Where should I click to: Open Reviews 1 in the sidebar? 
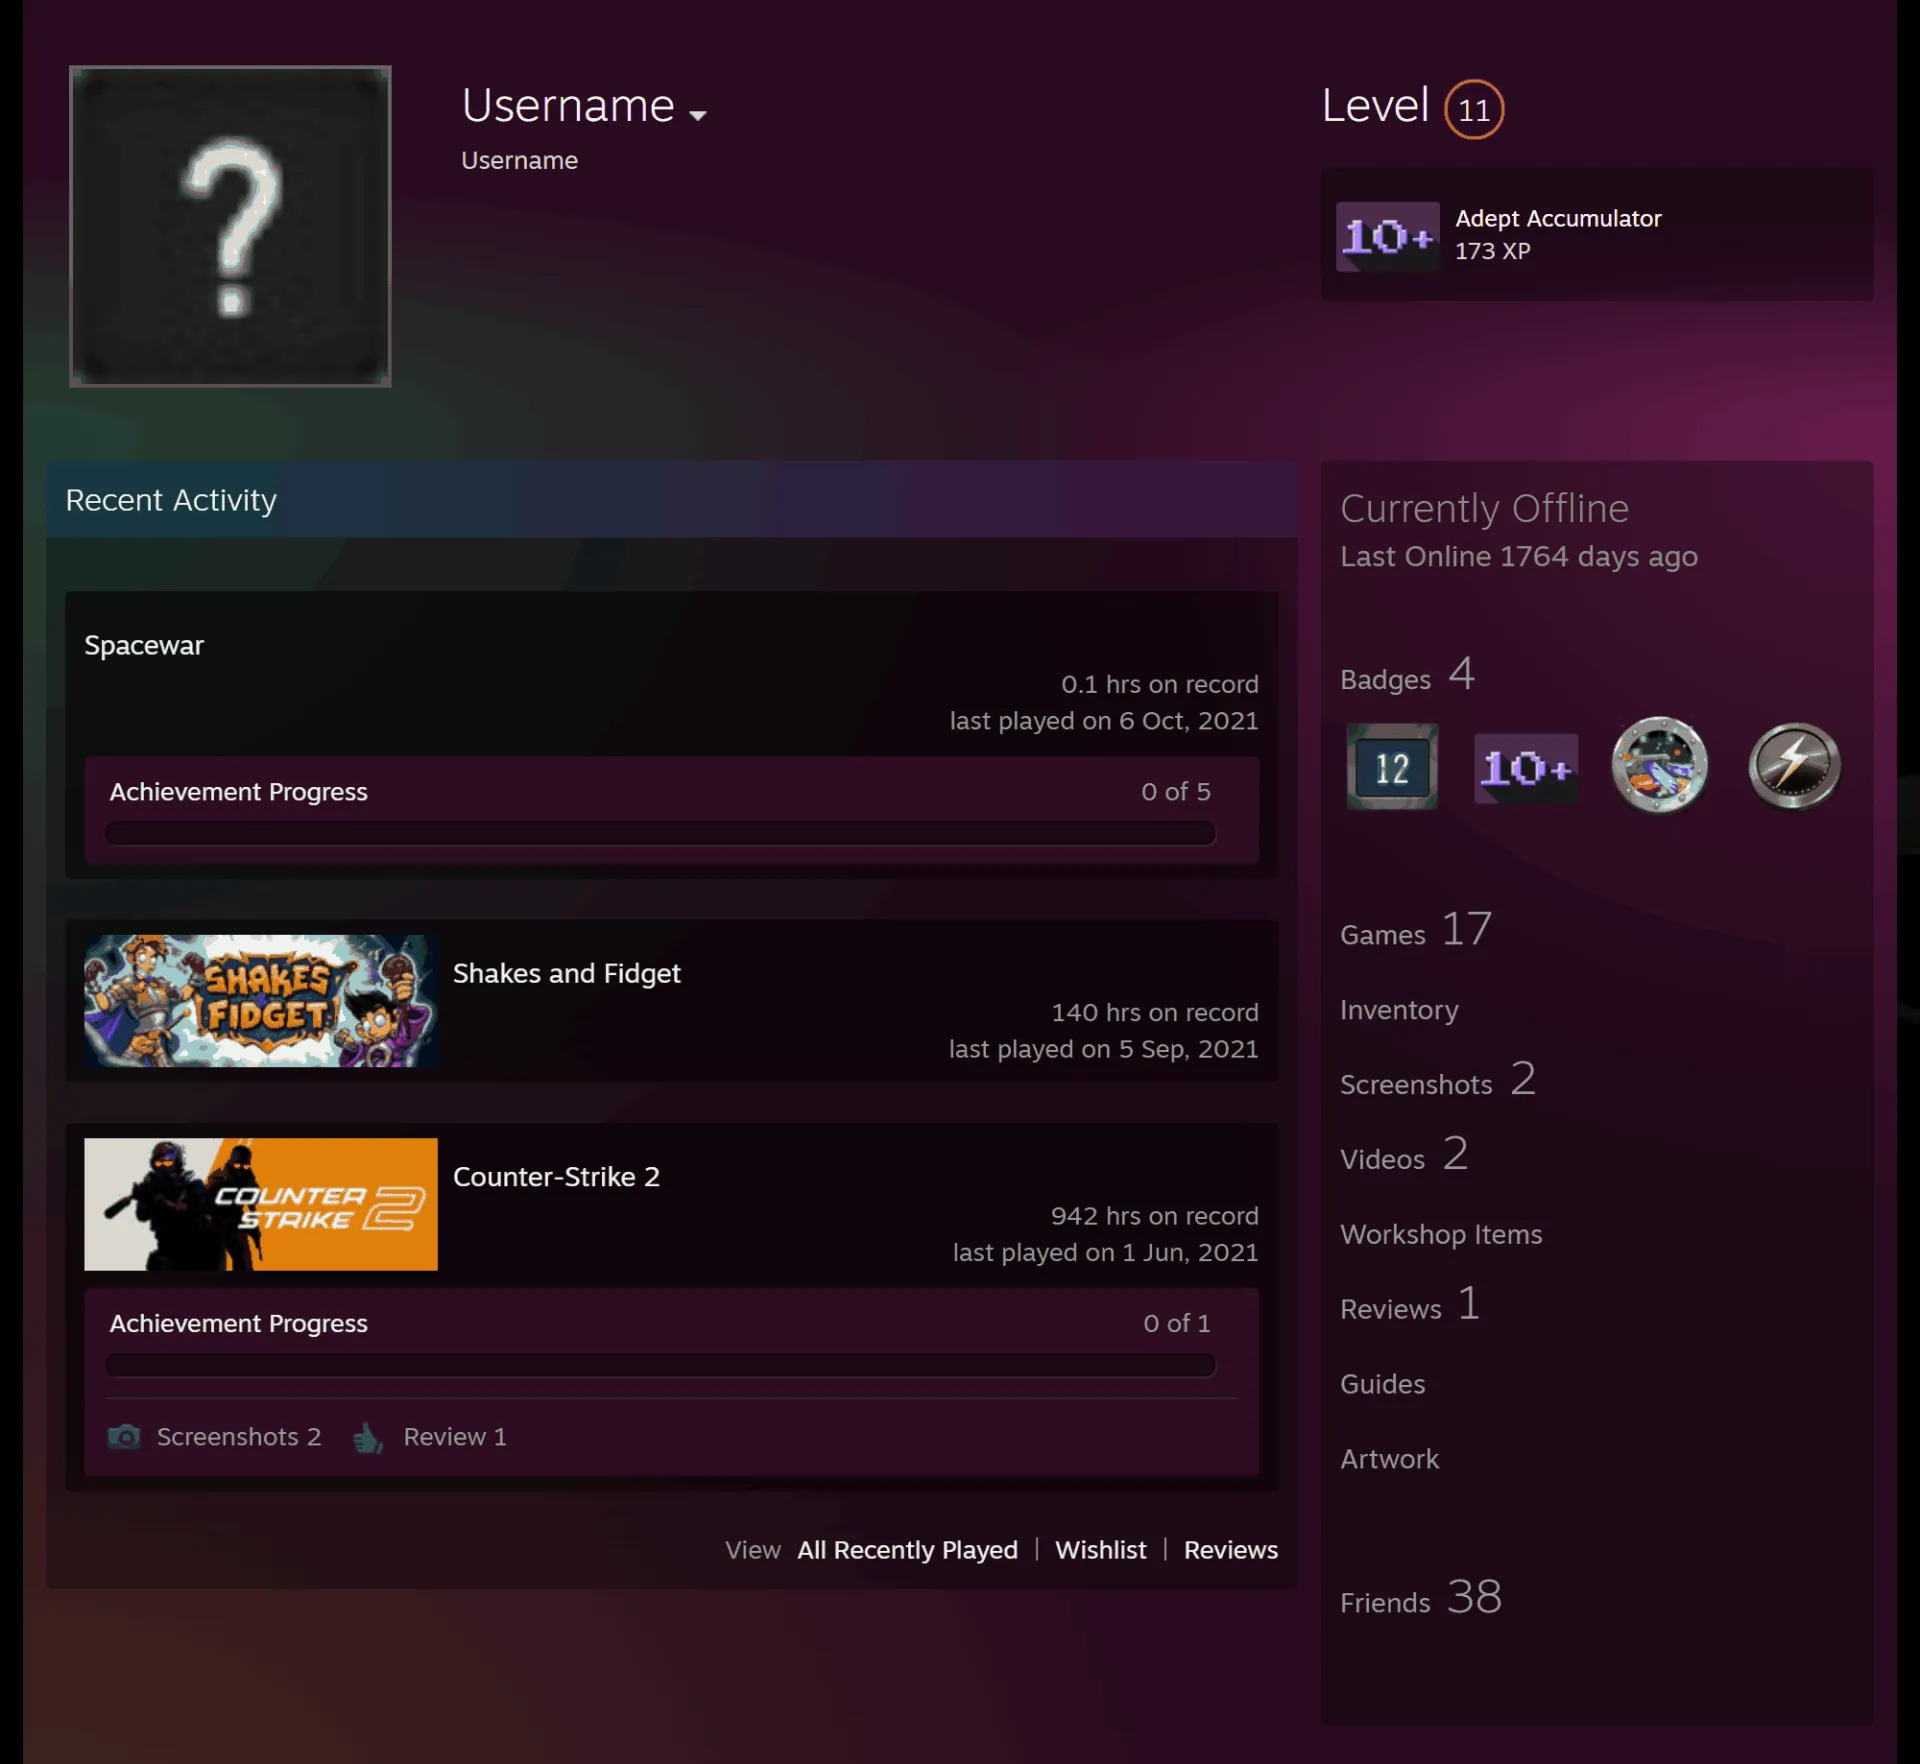1410,1306
